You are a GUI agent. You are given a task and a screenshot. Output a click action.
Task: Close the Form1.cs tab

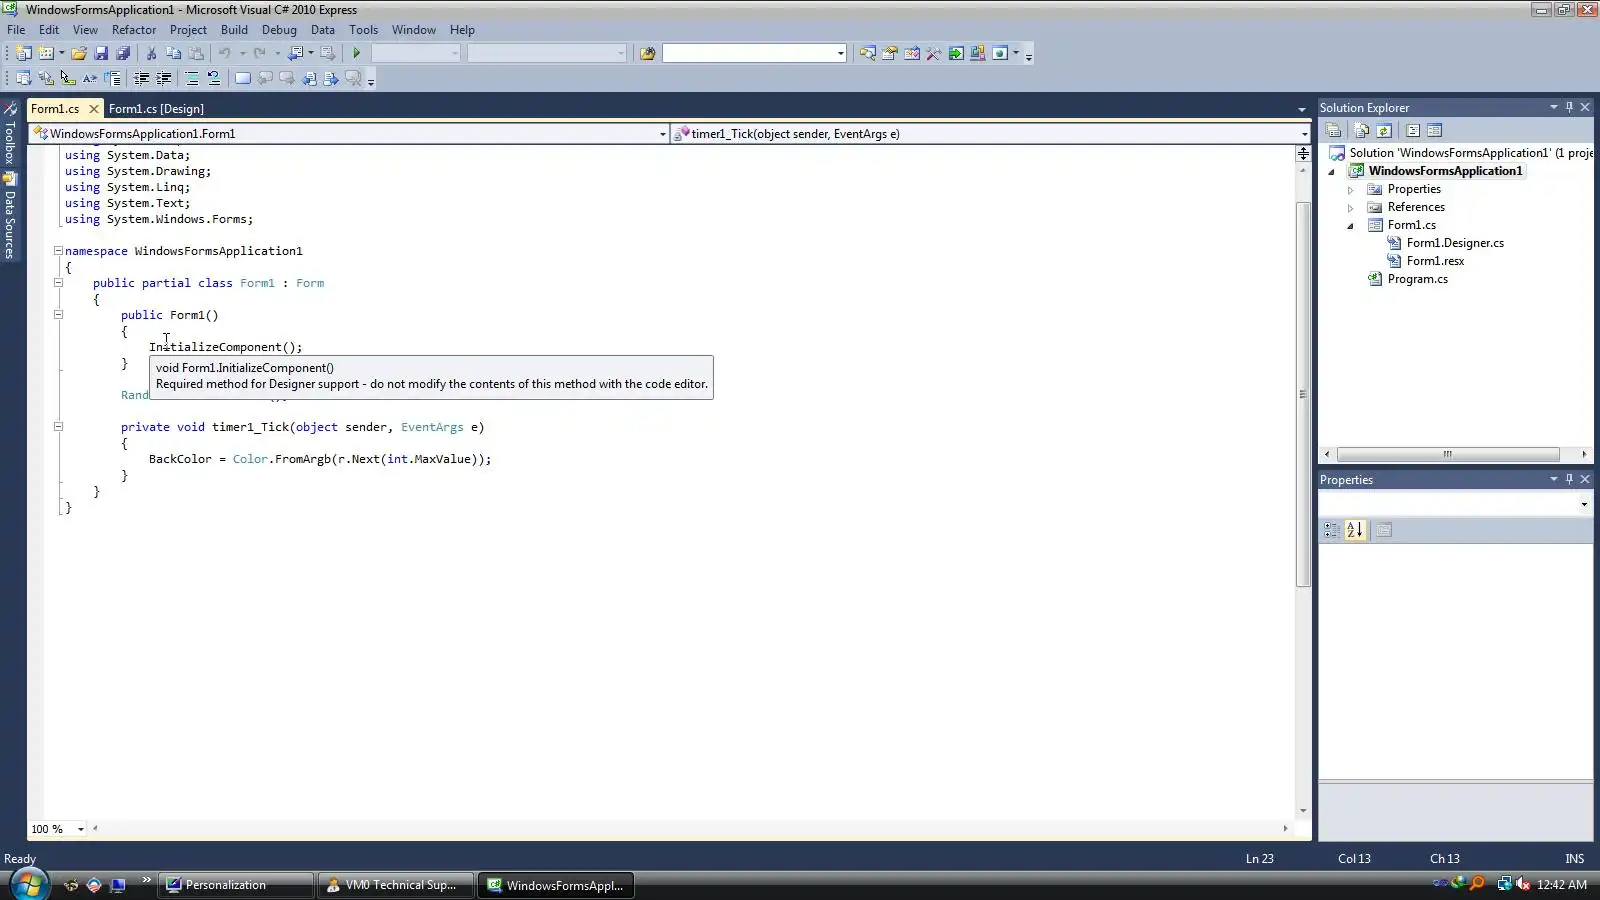point(94,108)
